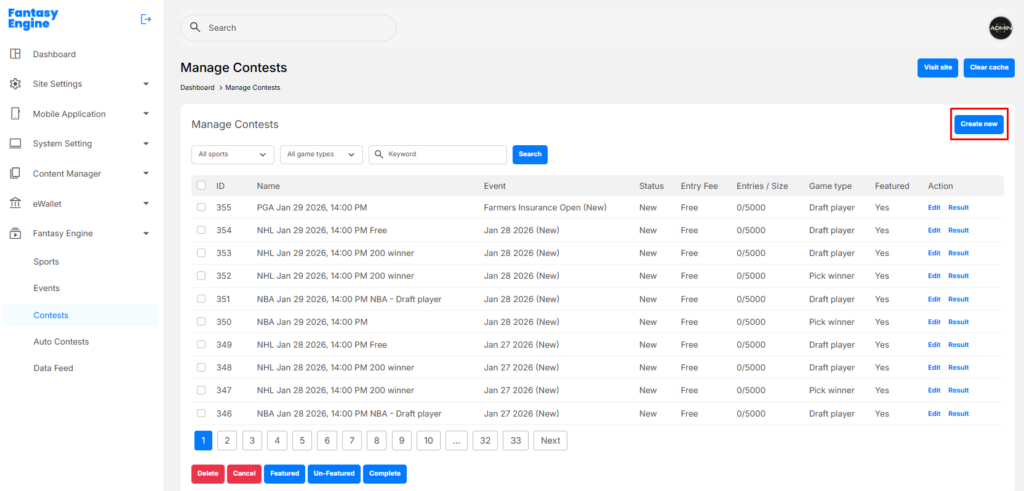
Task: Click Edit link for contest 353
Action: [934, 253]
